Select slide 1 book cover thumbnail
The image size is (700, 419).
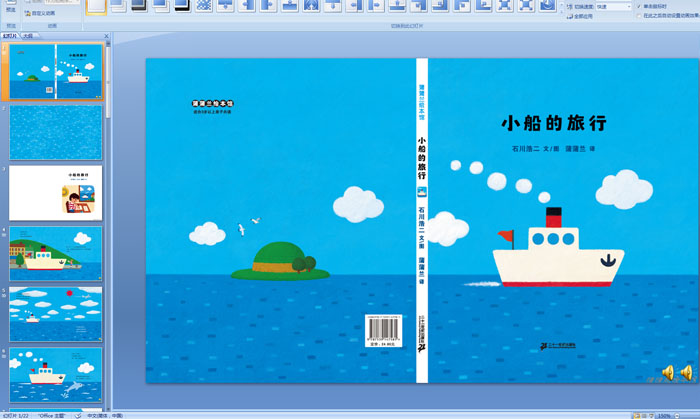point(56,71)
